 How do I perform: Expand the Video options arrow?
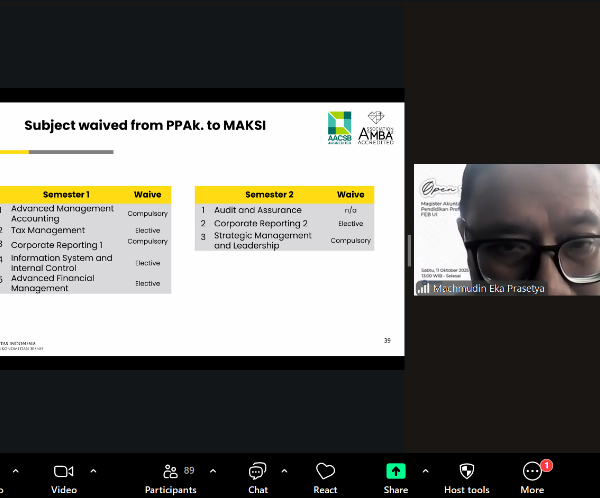click(x=94, y=470)
